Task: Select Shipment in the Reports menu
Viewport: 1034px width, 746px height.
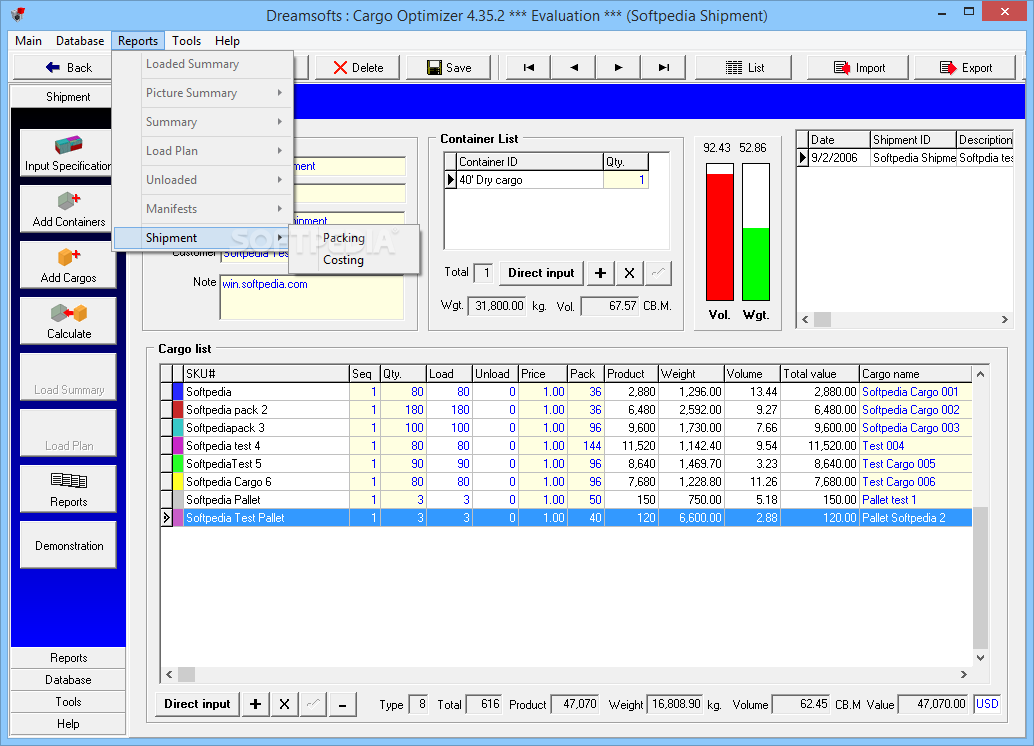Action: point(202,238)
